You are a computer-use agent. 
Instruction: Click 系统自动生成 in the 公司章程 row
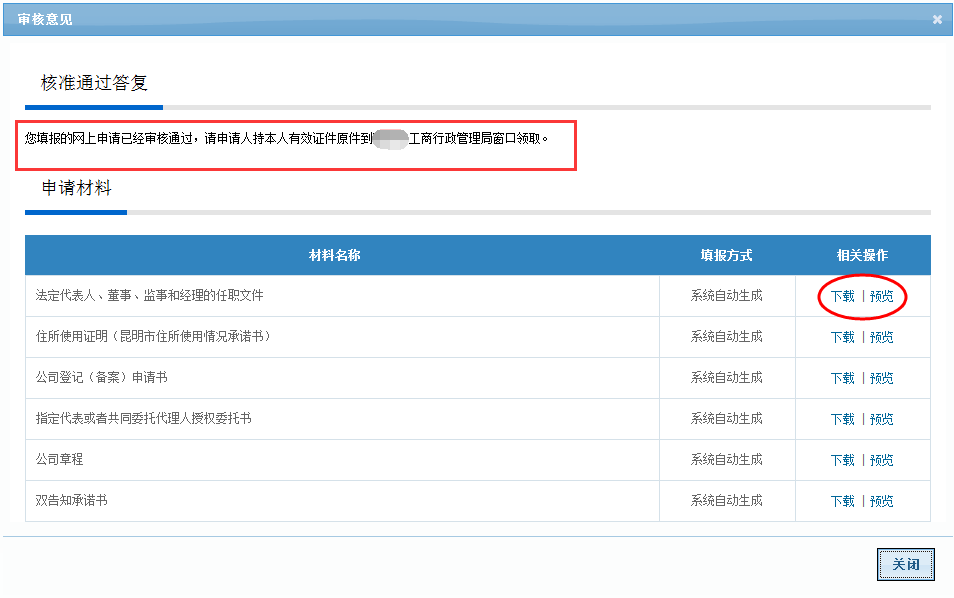[726, 460]
